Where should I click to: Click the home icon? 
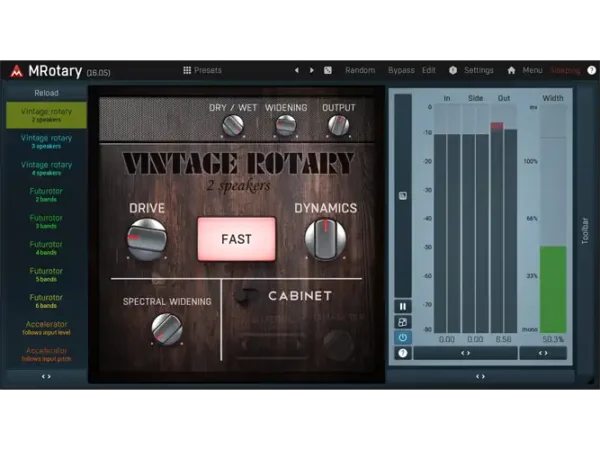pos(511,70)
